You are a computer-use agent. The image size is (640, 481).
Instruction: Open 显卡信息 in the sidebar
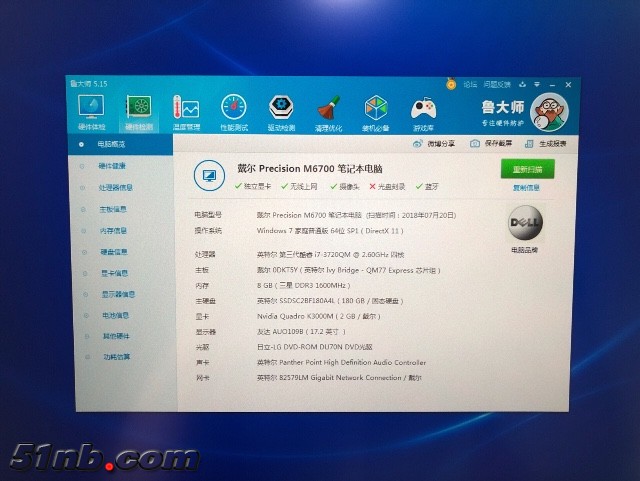tap(114, 273)
